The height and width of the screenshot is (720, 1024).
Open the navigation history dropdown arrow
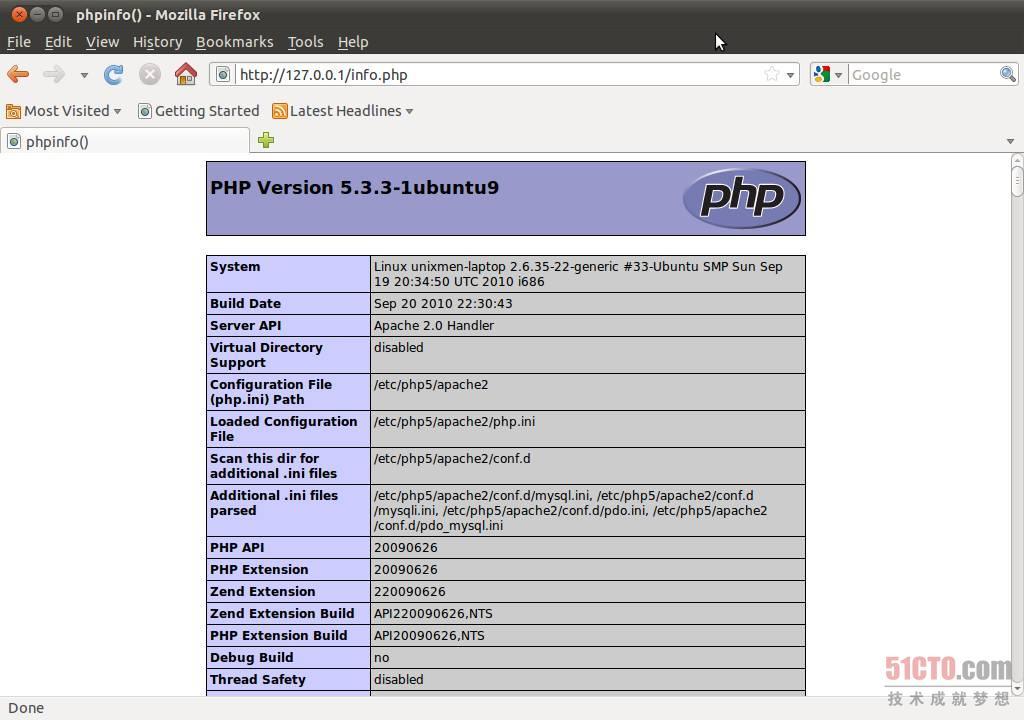(x=84, y=75)
